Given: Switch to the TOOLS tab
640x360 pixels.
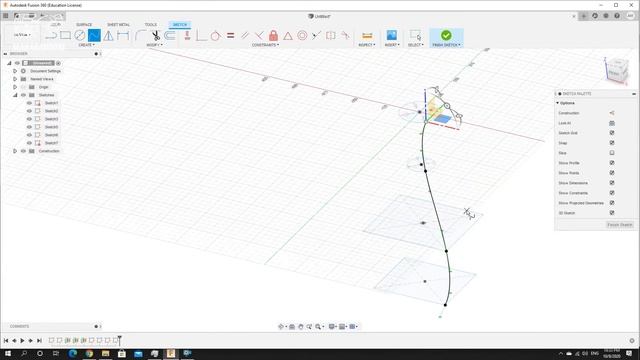Looking at the screenshot, I should pyautogui.click(x=151, y=24).
